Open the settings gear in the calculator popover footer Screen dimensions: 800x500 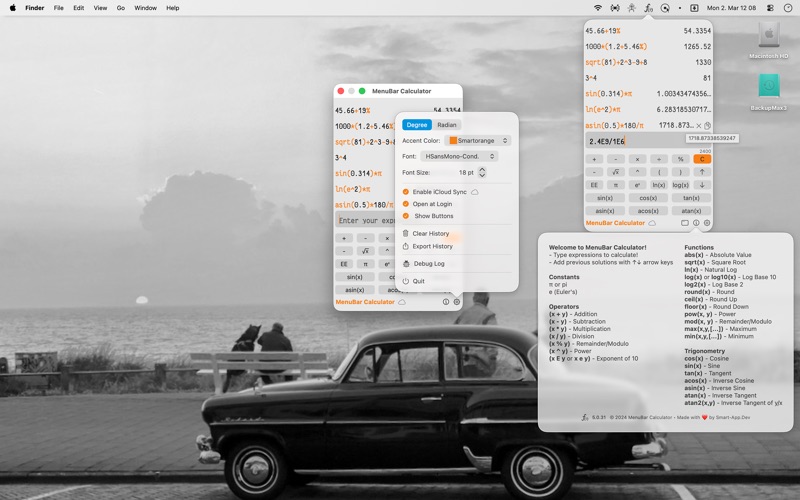707,223
